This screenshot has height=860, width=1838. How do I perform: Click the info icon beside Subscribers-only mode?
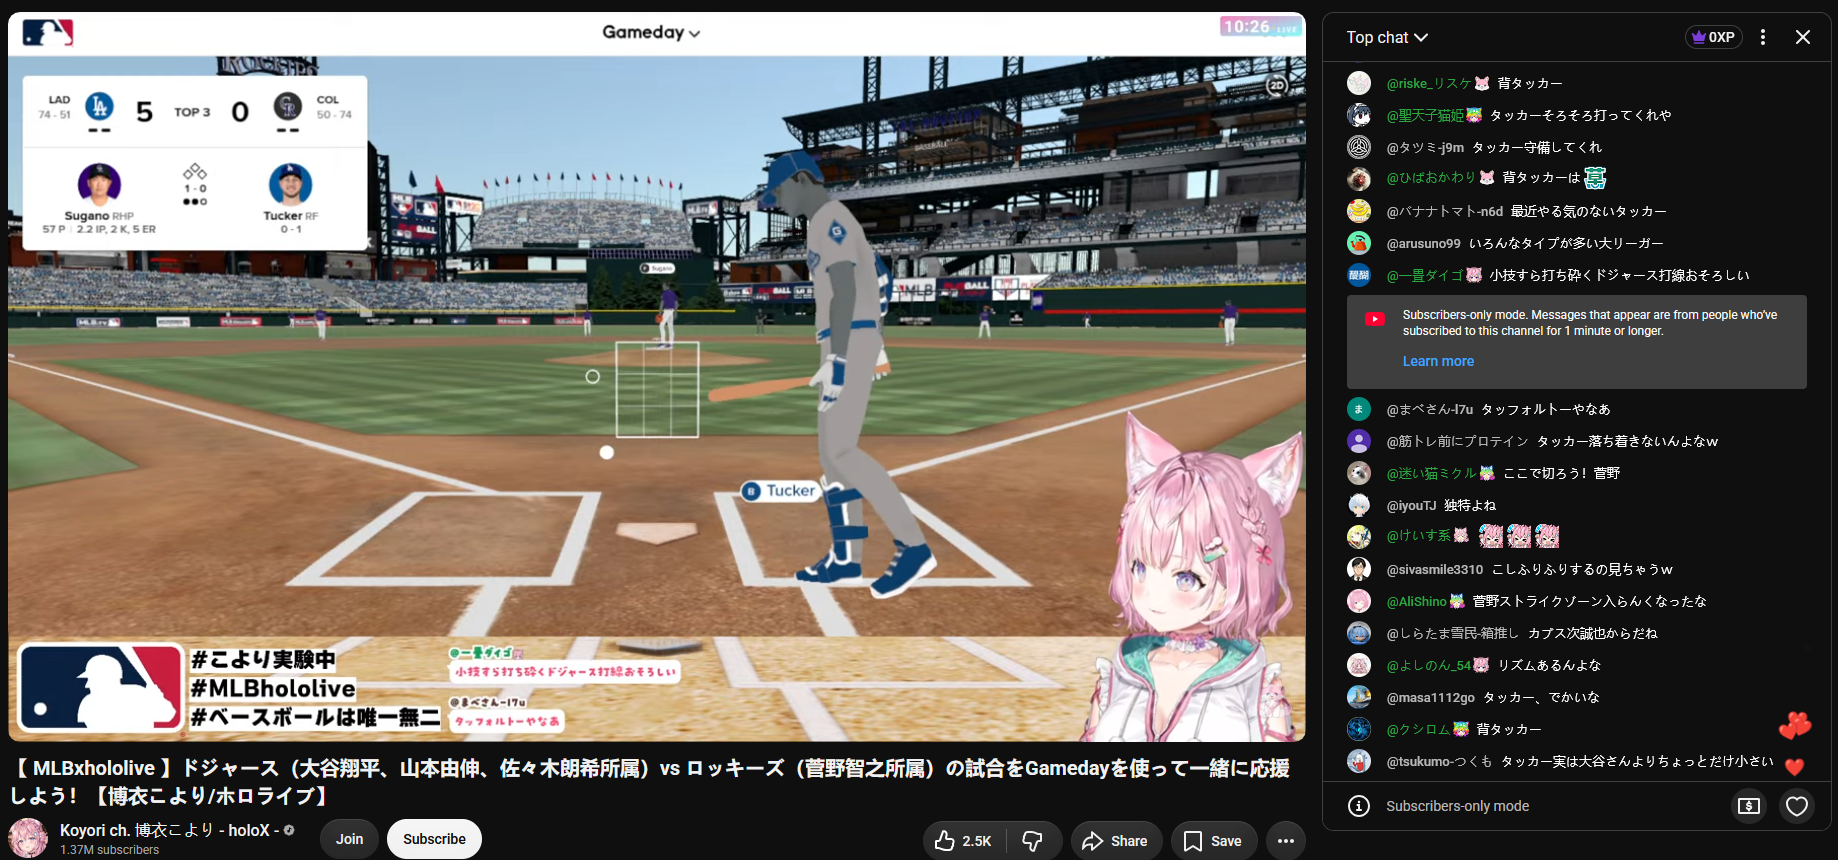1359,806
